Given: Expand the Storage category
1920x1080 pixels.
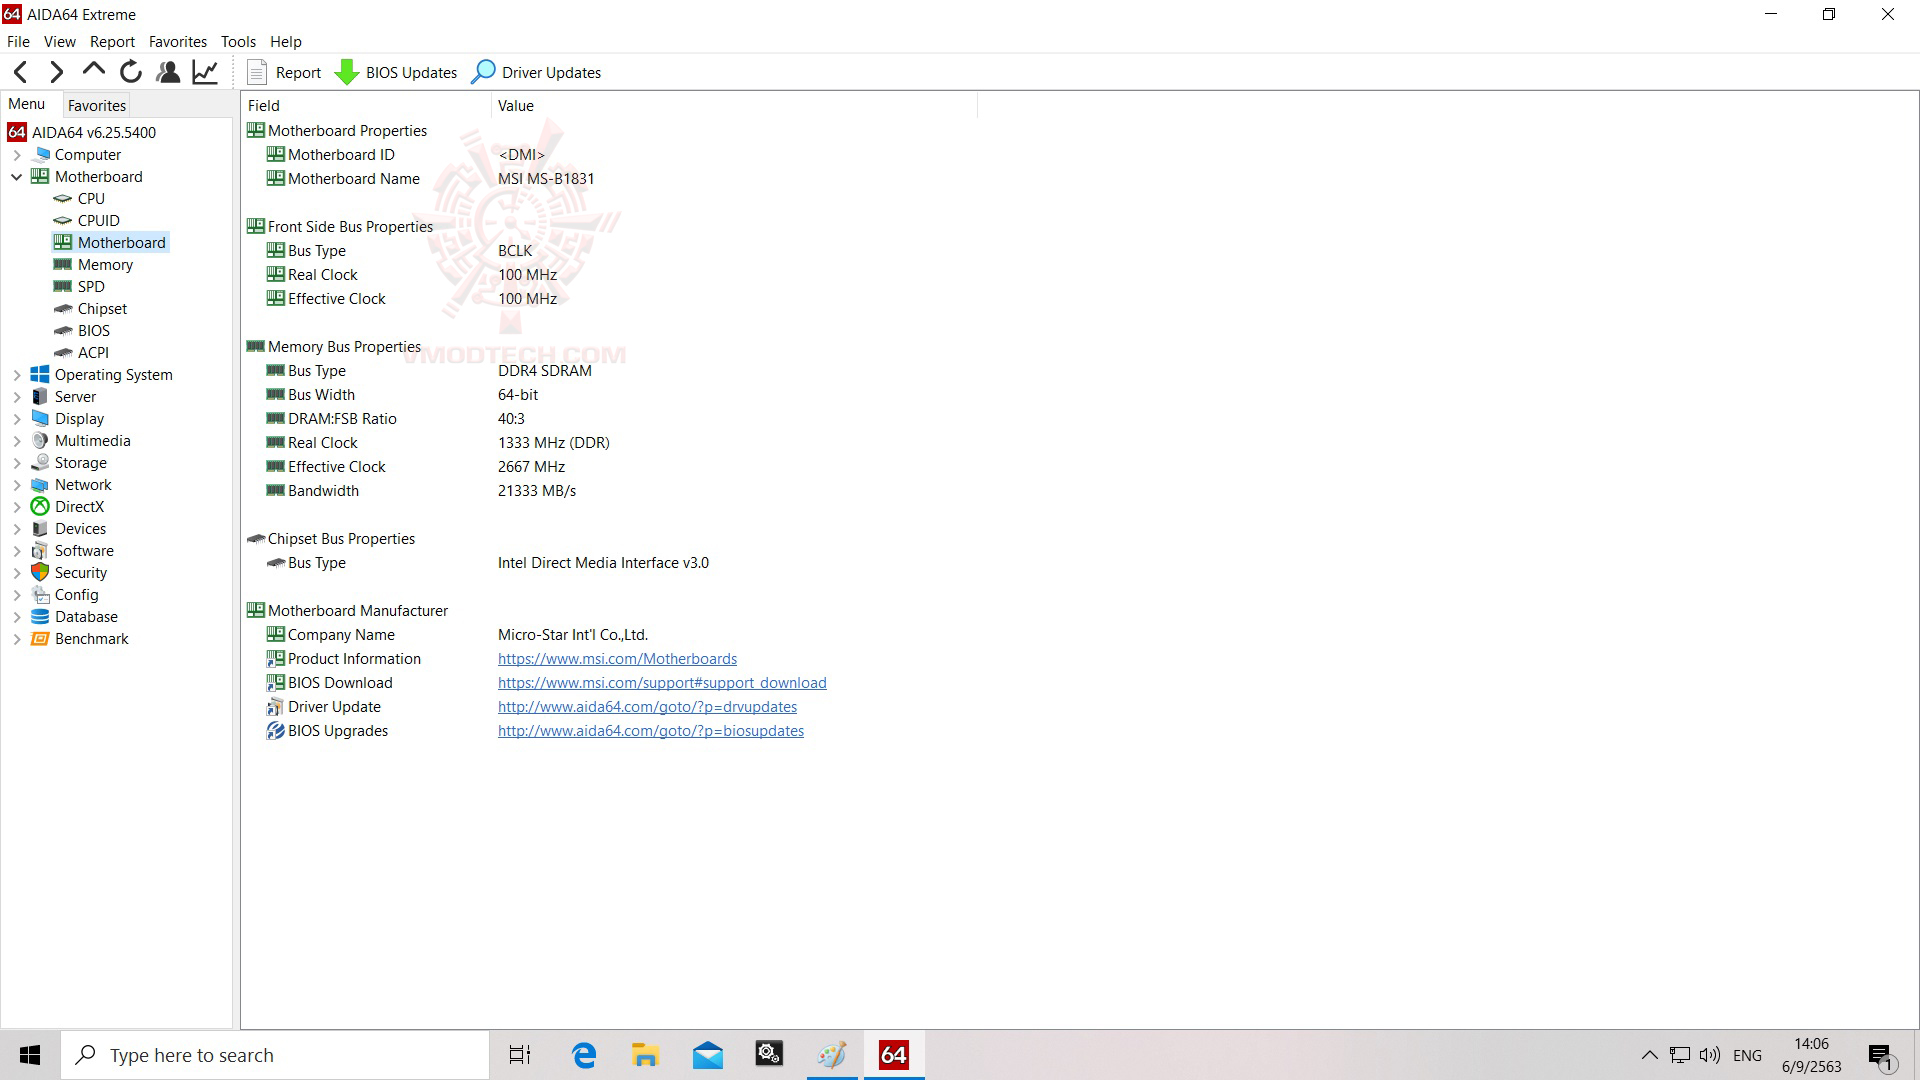Looking at the screenshot, I should [x=17, y=463].
